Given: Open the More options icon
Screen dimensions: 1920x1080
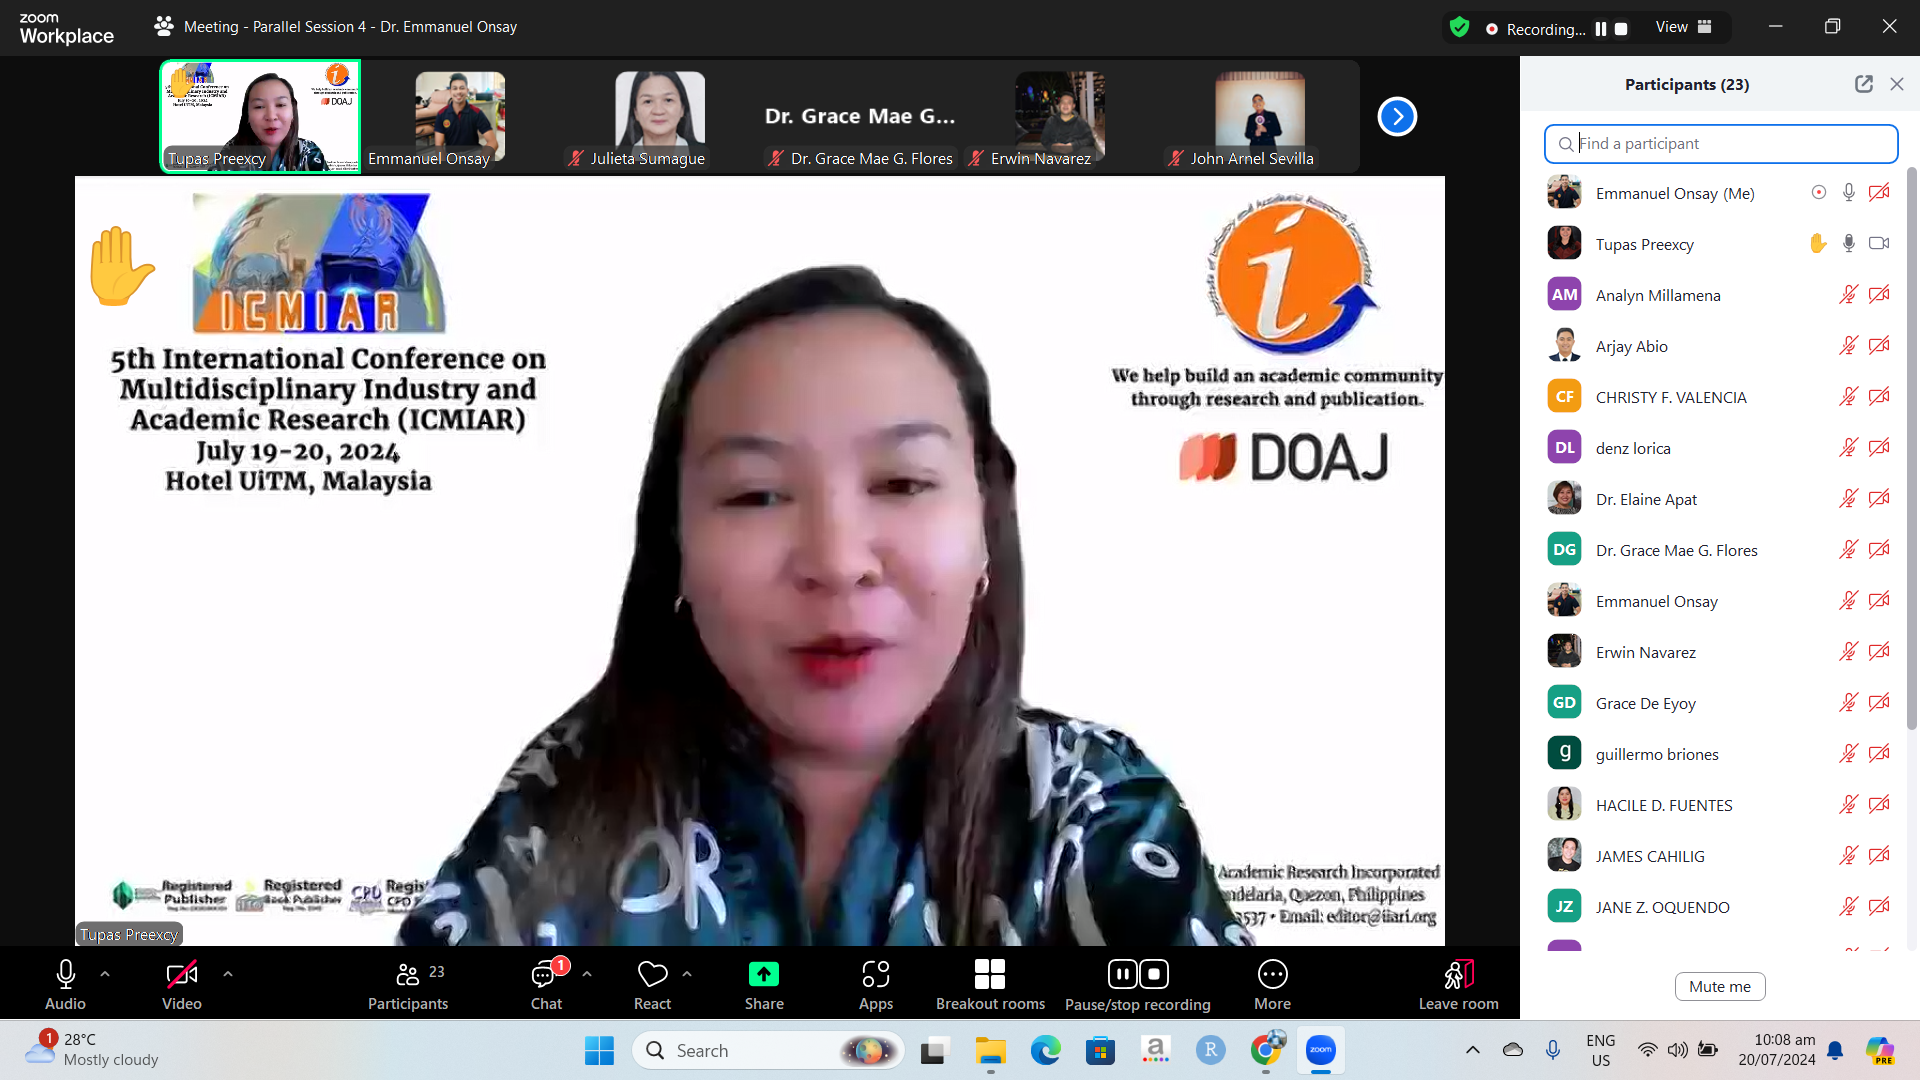Looking at the screenshot, I should (1272, 975).
